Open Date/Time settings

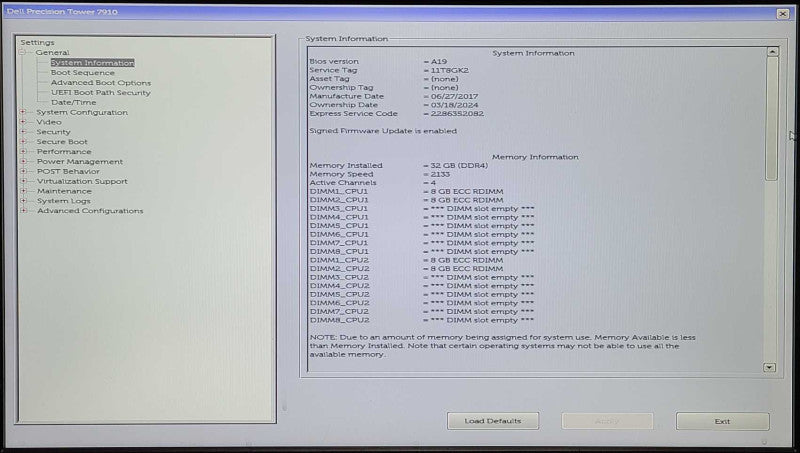(73, 102)
